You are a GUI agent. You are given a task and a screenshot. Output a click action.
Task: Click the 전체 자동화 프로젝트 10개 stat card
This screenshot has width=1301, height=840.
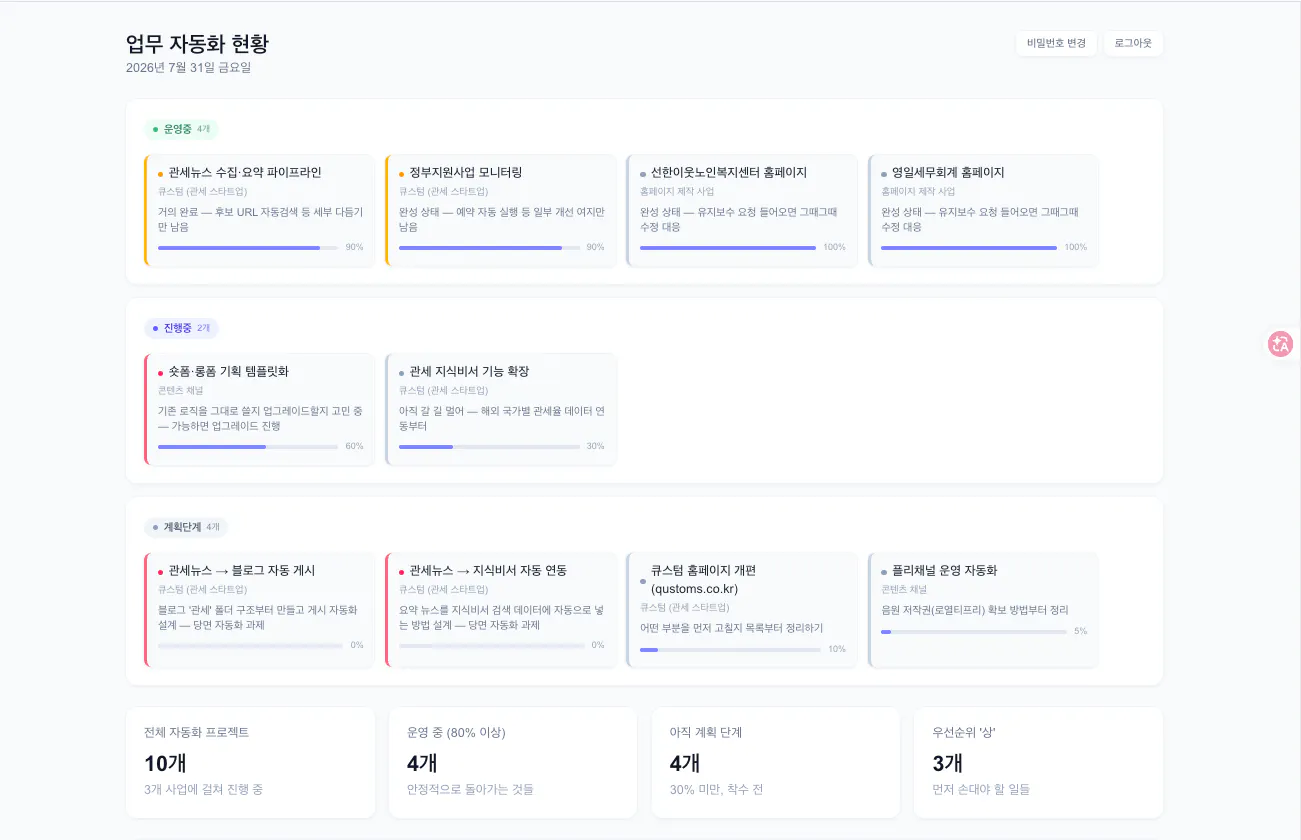(x=250, y=762)
